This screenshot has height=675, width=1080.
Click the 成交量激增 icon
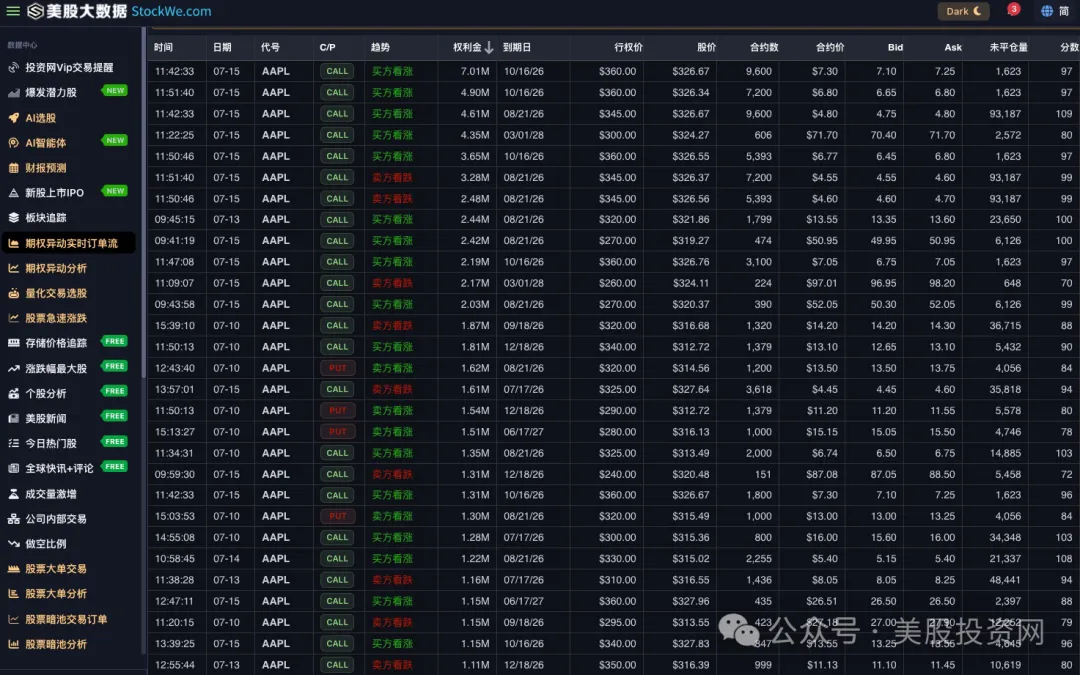(13, 494)
